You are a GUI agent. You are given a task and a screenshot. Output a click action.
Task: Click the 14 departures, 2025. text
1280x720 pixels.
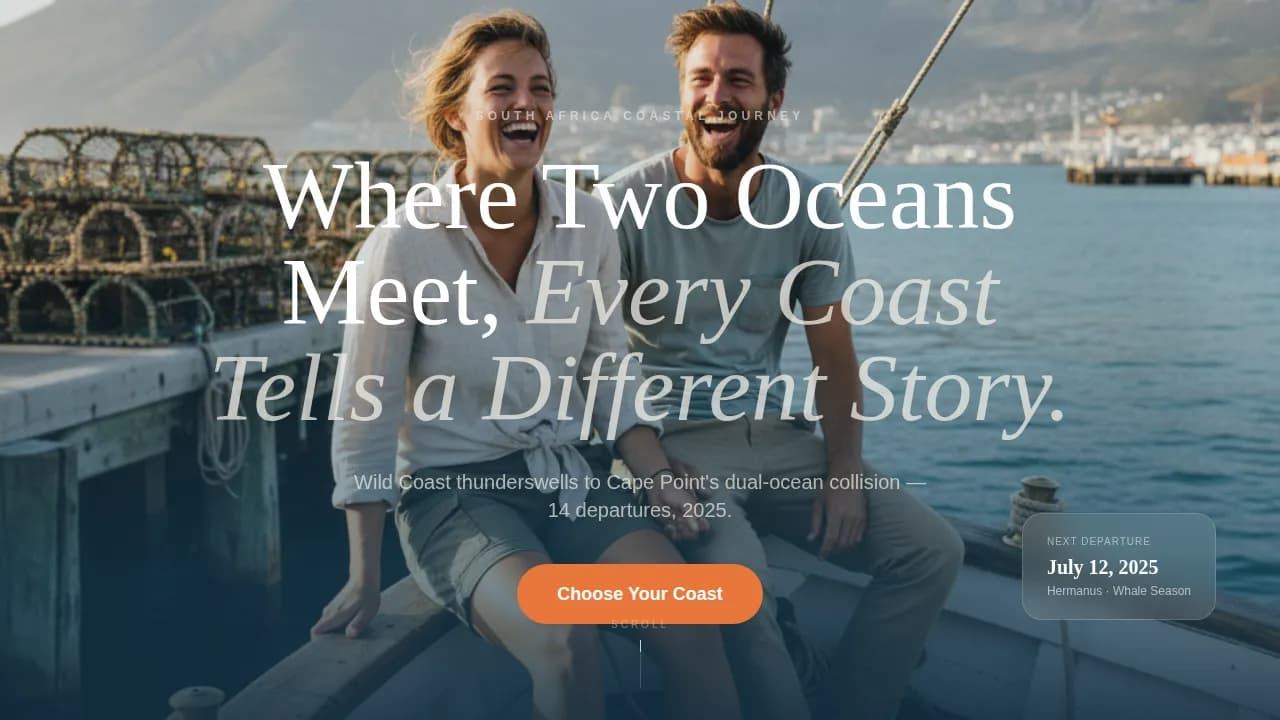pos(640,510)
